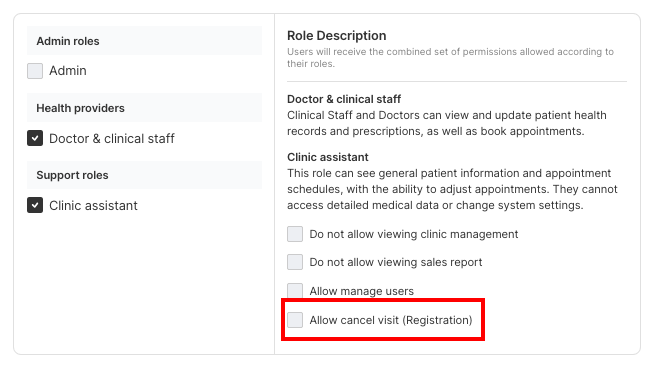Click the 'Clinical Staff and Doctors can view' paragraph
This screenshot has width=654, height=366.
447,123
